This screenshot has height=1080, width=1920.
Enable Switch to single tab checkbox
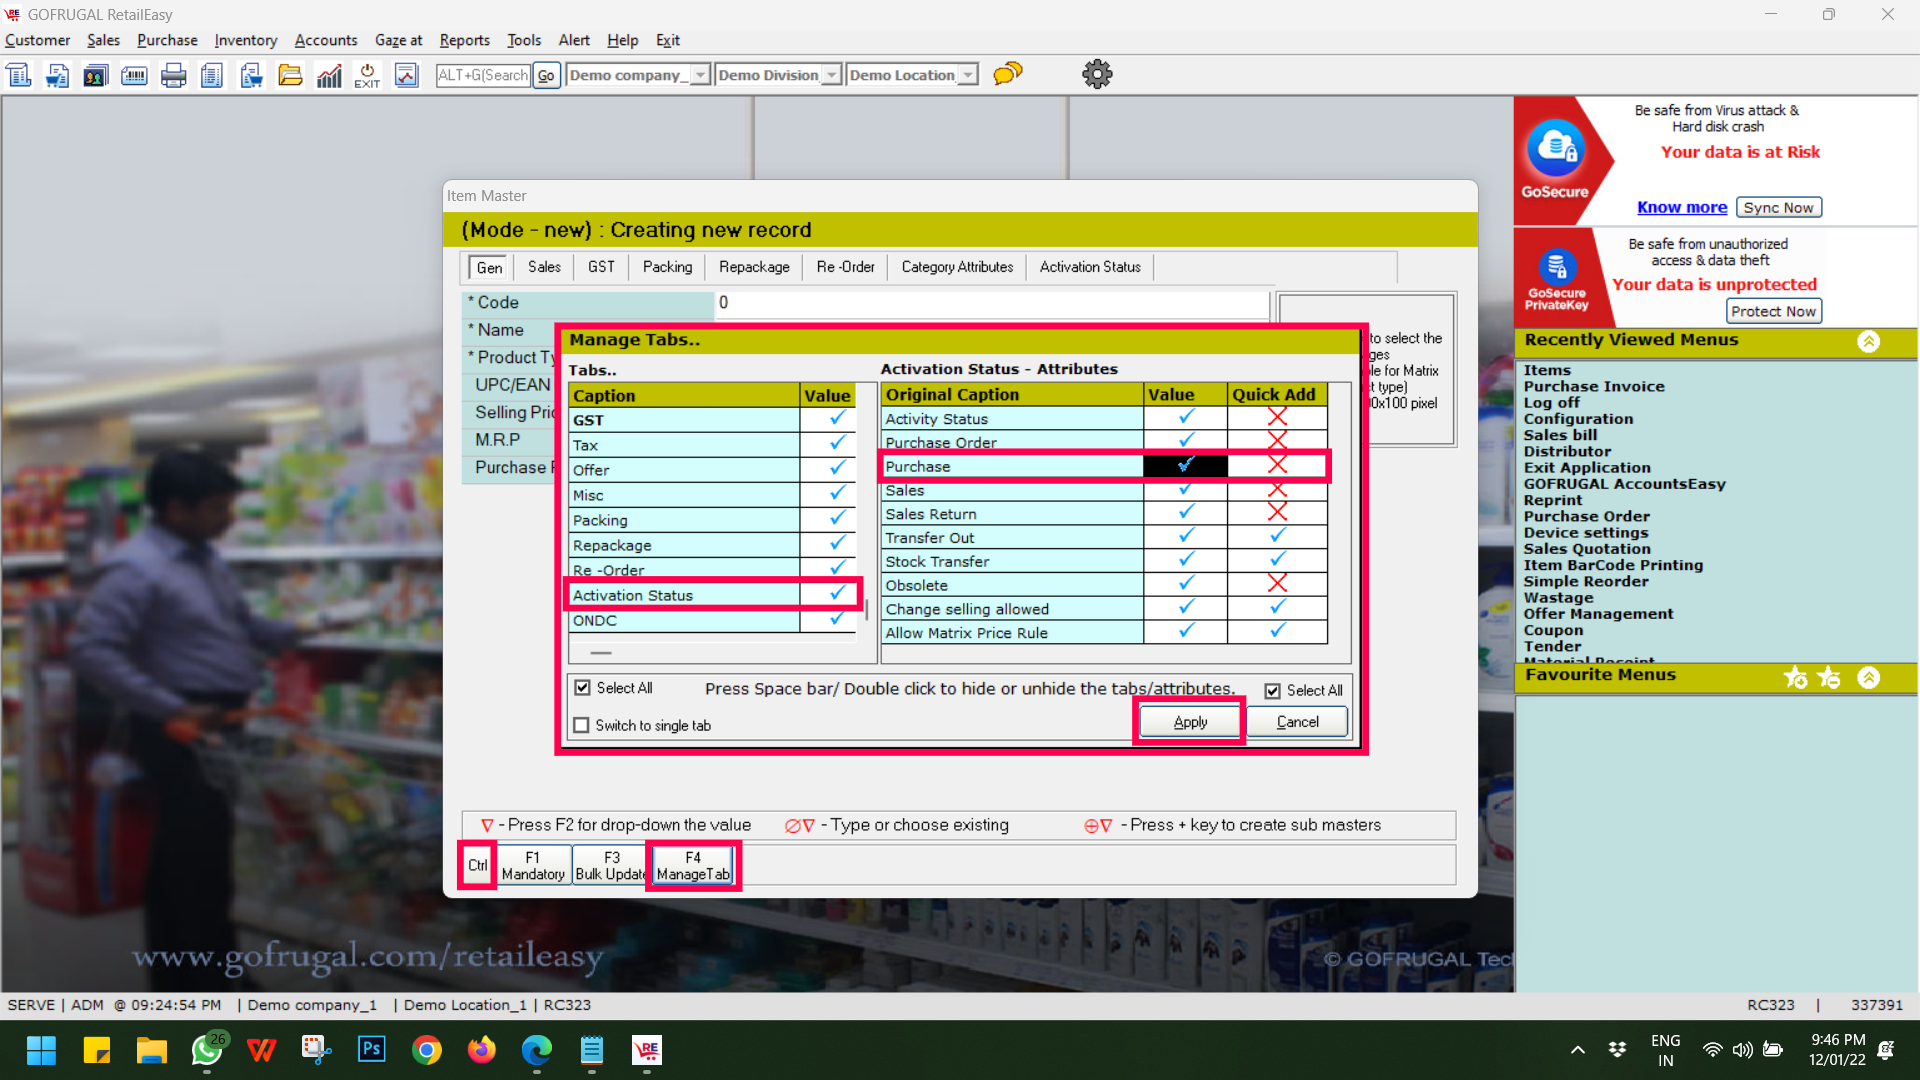pos(582,725)
